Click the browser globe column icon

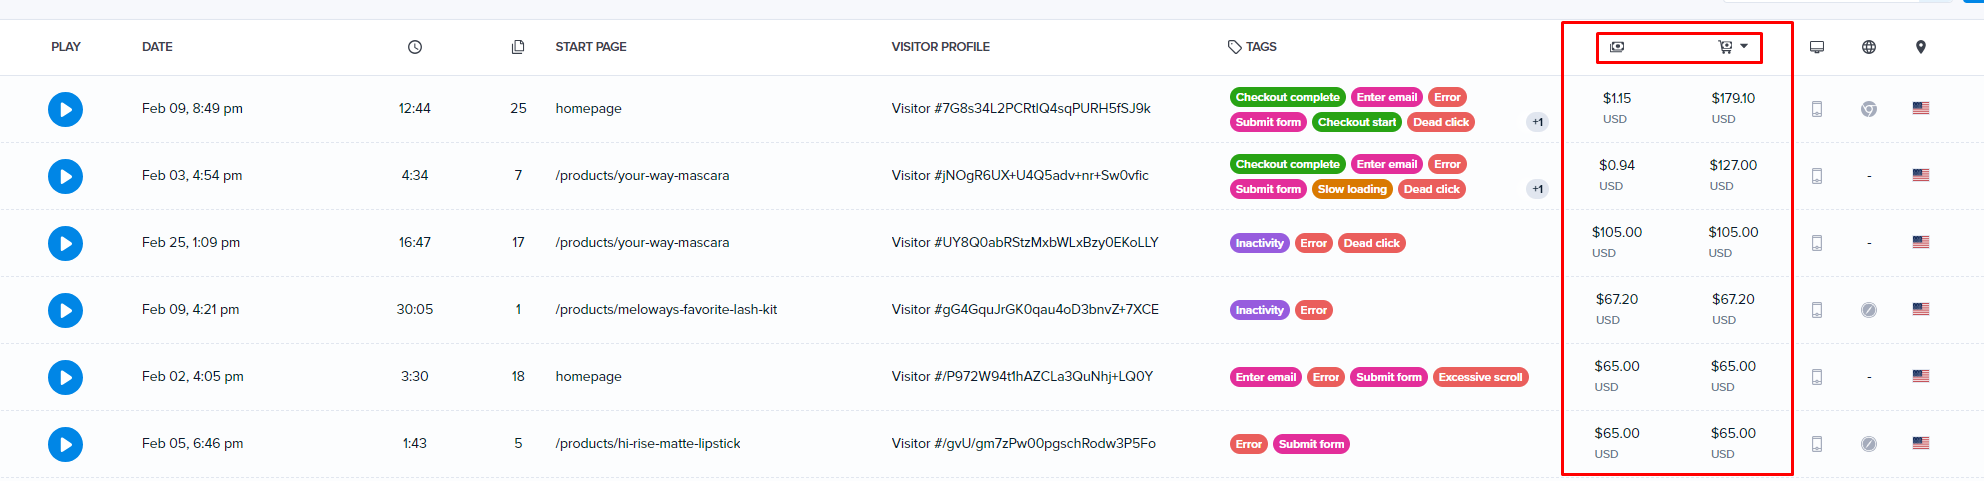pyautogui.click(x=1868, y=47)
